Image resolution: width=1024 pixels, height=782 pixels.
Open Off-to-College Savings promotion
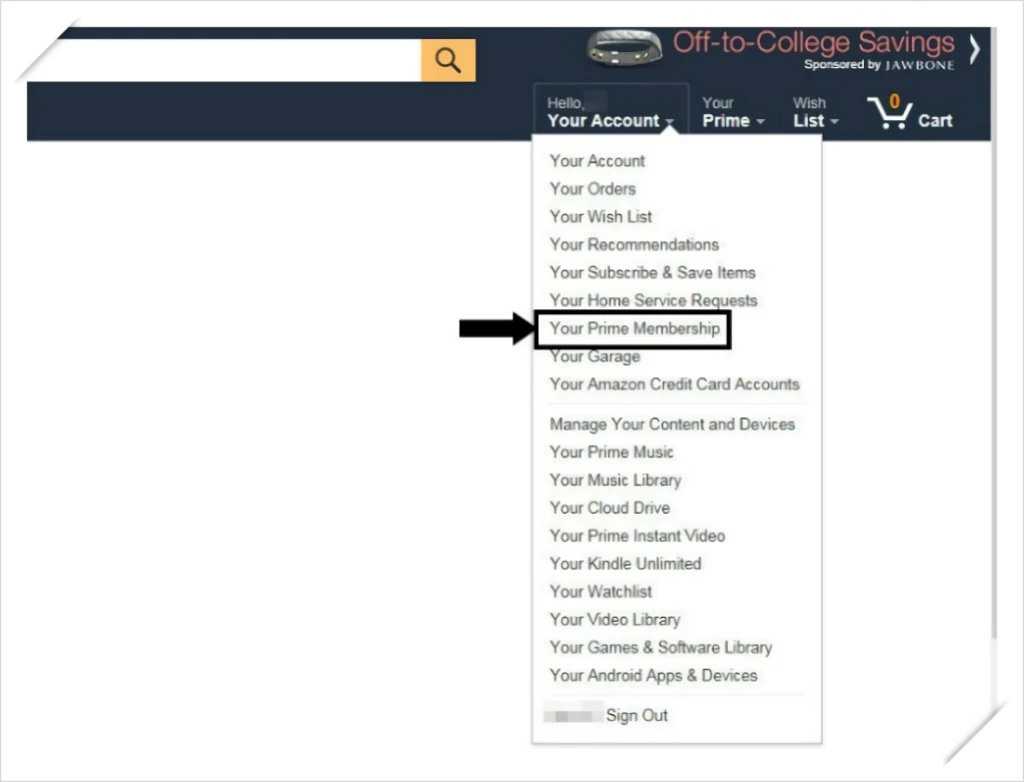(813, 42)
